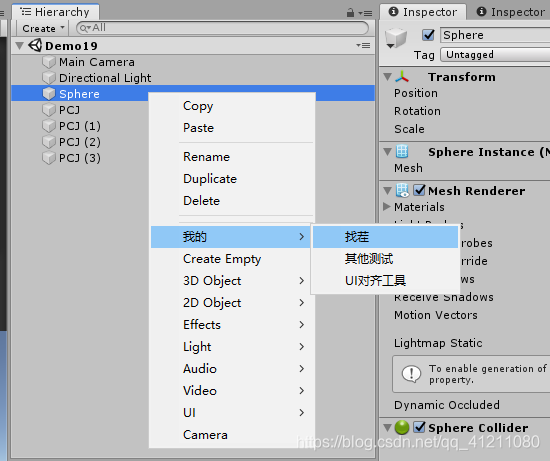Select 其他测试 in the submenu

pyautogui.click(x=385, y=259)
